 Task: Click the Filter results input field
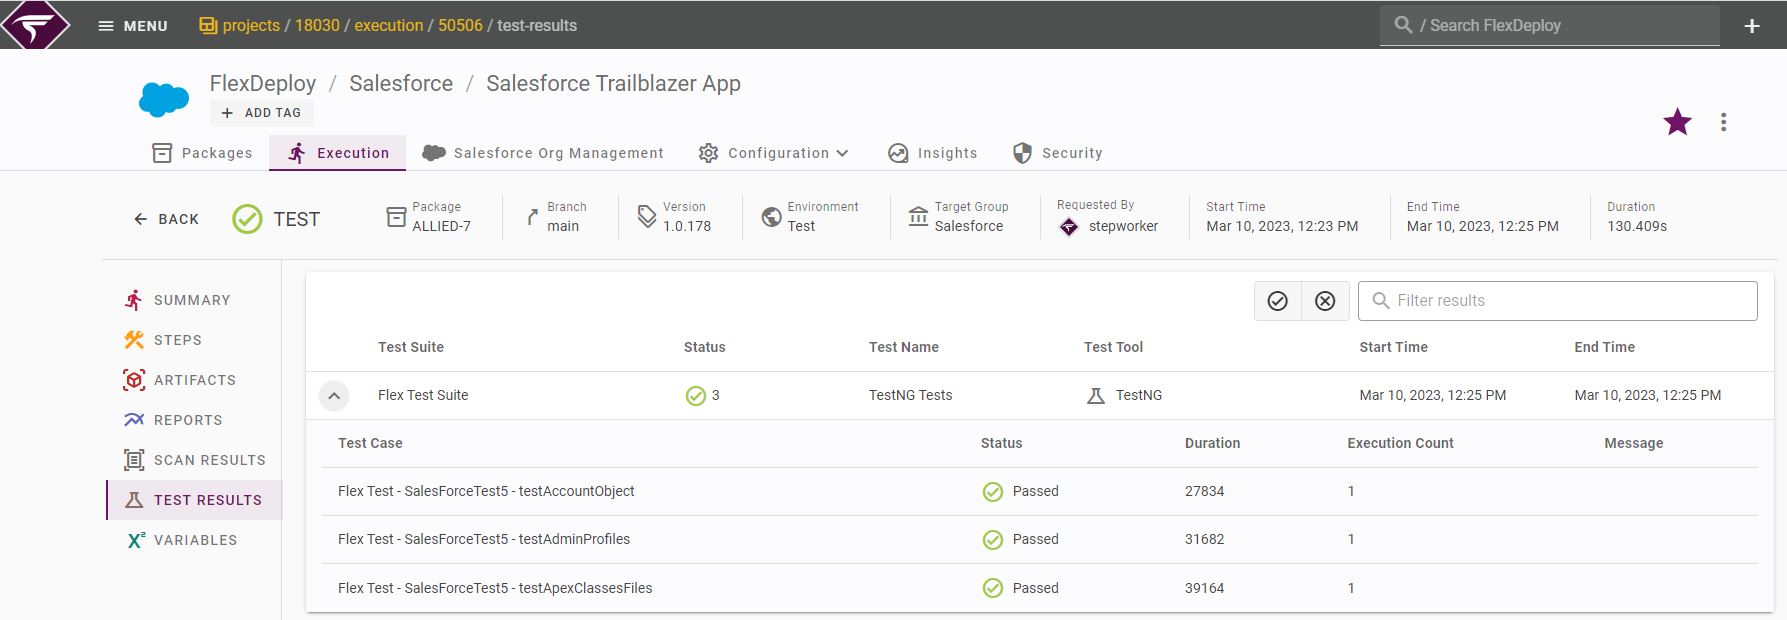click(x=1557, y=301)
